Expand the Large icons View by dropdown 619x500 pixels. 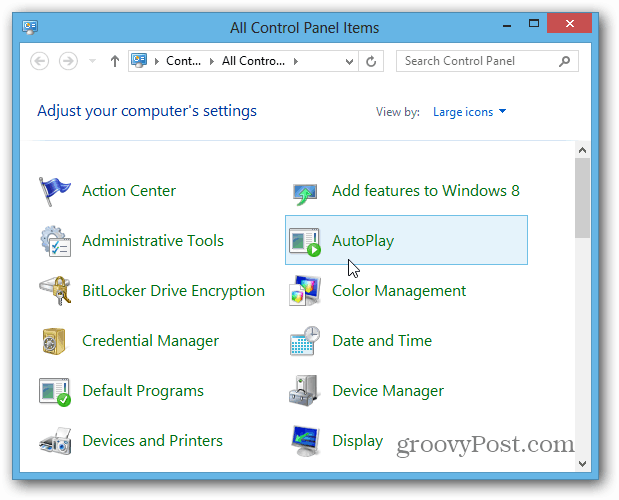point(469,112)
